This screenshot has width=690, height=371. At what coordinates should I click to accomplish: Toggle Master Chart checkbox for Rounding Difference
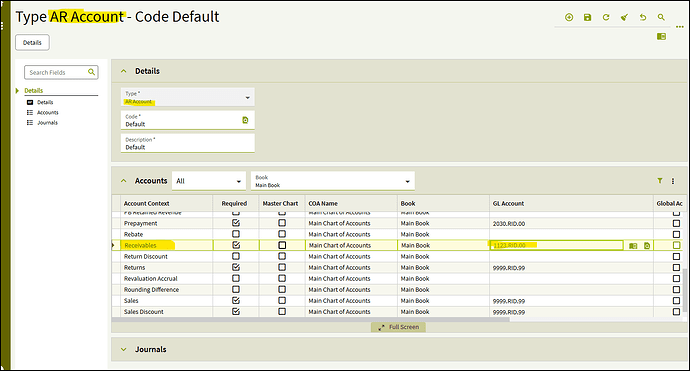(282, 290)
